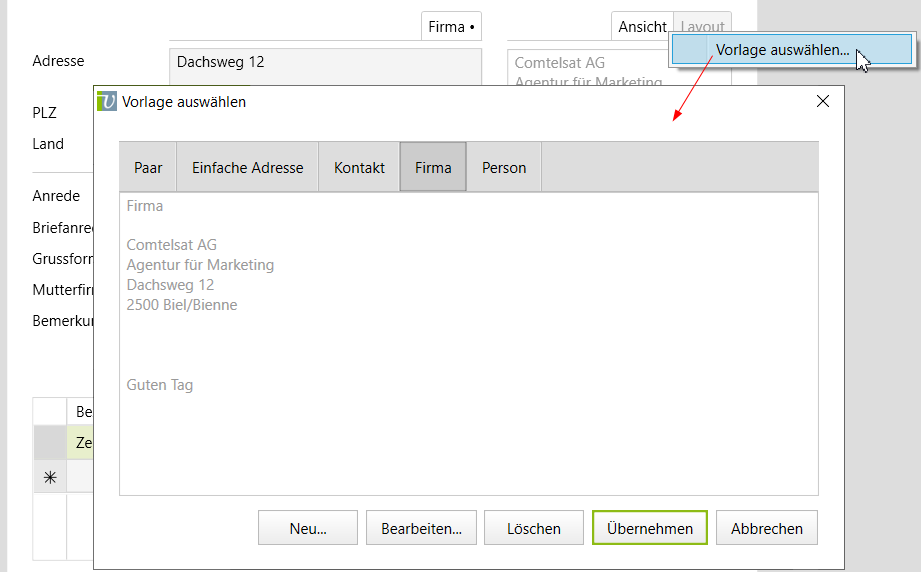
Task: Switch to the Einfache Adresse template tab
Action: pyautogui.click(x=247, y=167)
